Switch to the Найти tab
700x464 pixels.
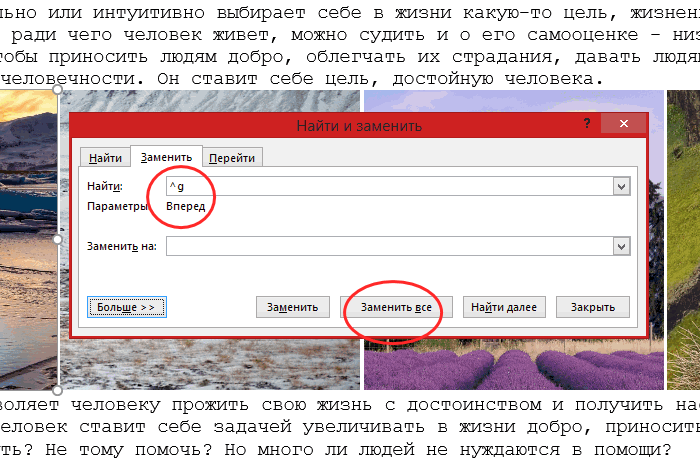pos(106,157)
